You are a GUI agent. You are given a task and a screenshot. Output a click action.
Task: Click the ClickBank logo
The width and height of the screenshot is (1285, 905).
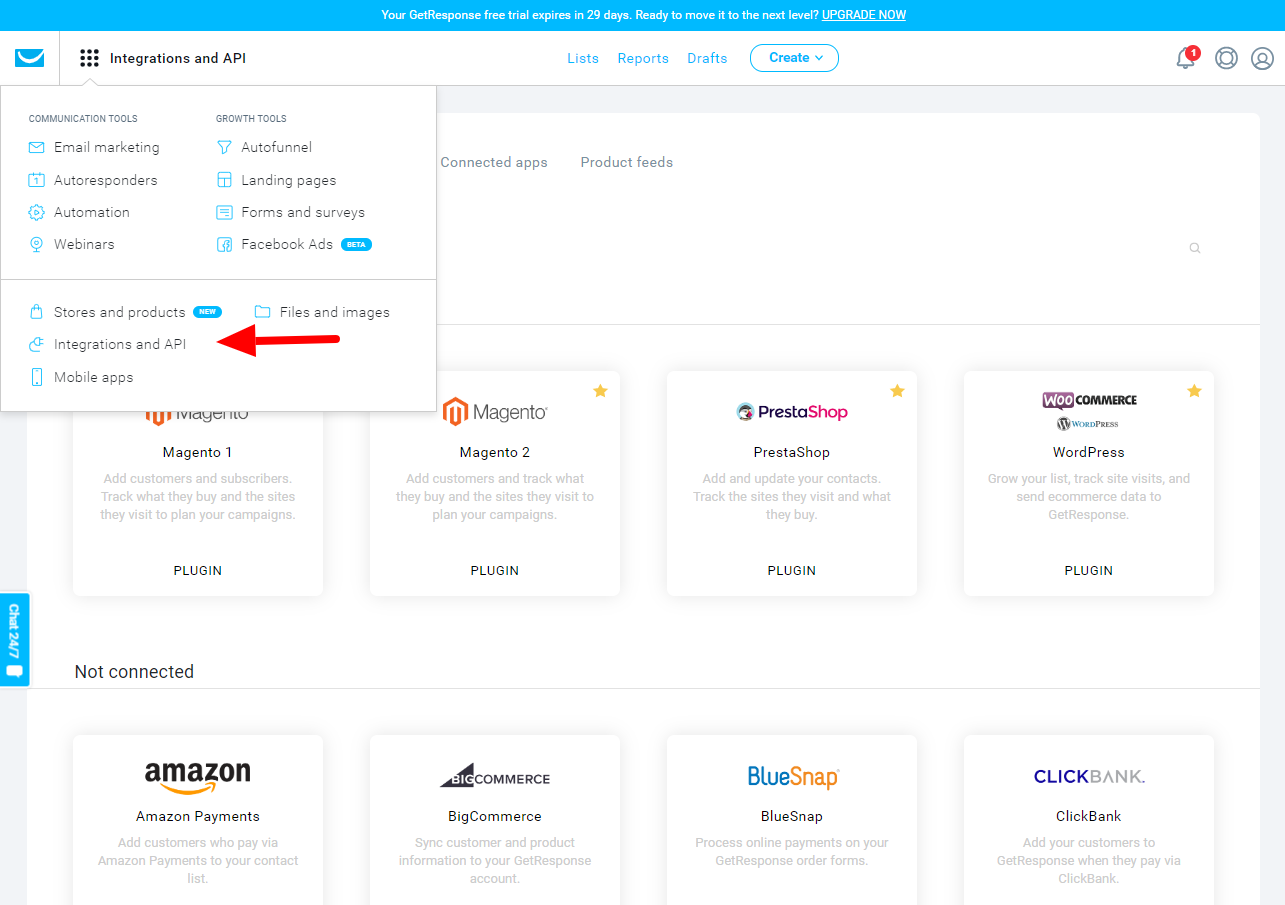(x=1089, y=776)
